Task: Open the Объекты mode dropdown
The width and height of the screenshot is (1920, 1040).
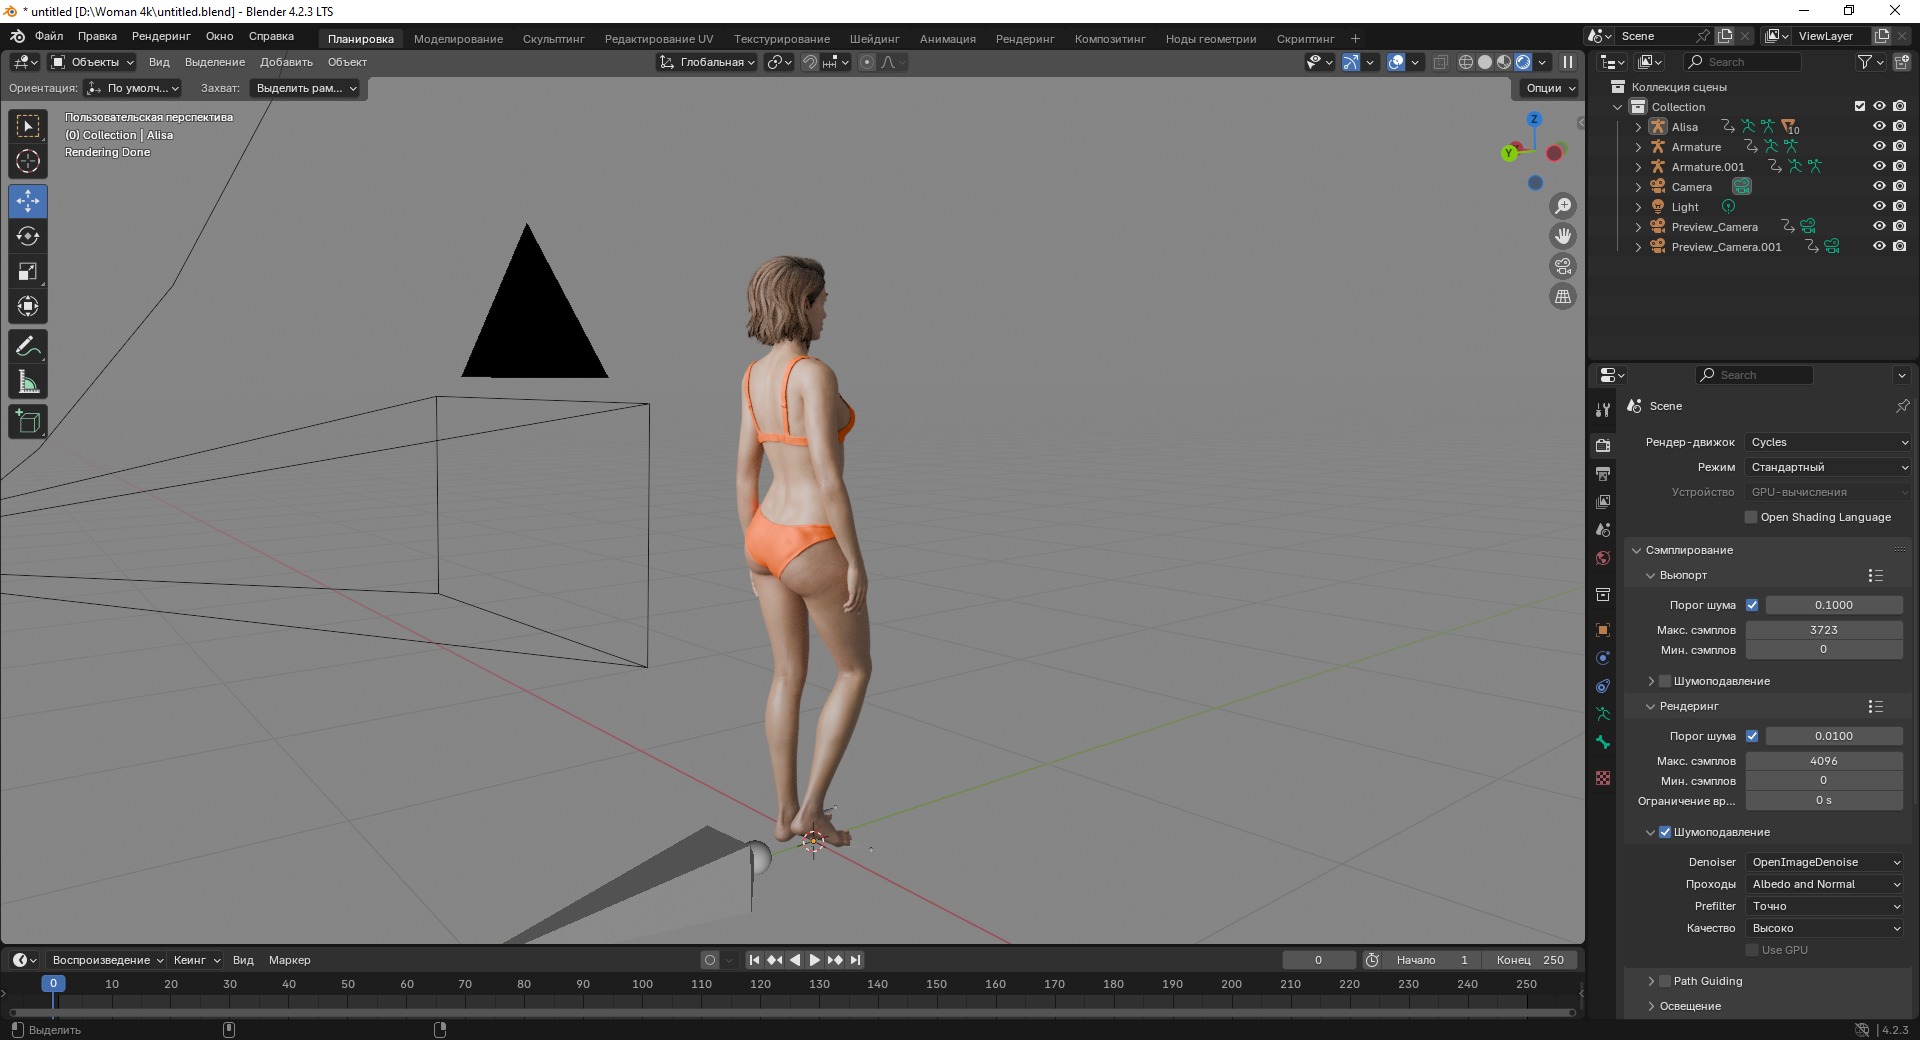Action: click(x=92, y=62)
